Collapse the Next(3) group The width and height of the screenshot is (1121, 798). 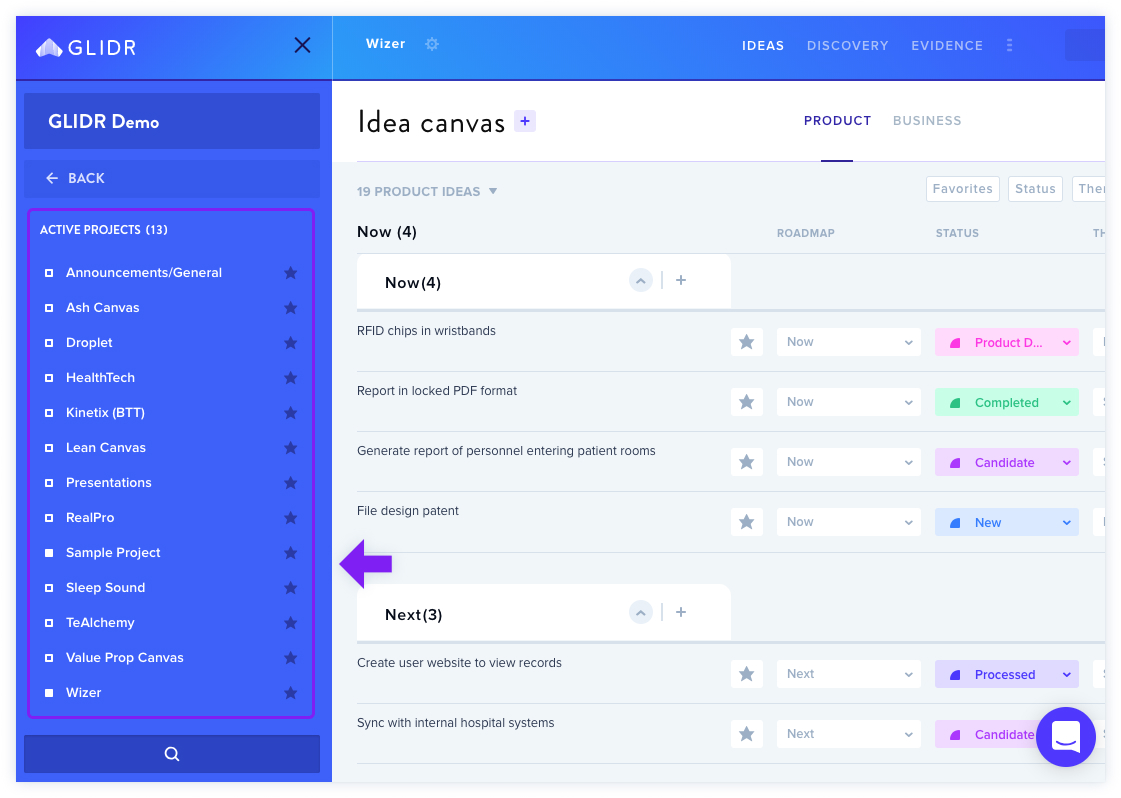(x=641, y=612)
